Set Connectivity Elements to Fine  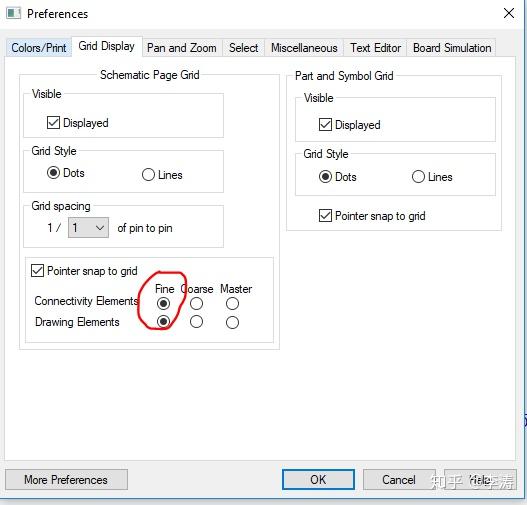point(163,303)
